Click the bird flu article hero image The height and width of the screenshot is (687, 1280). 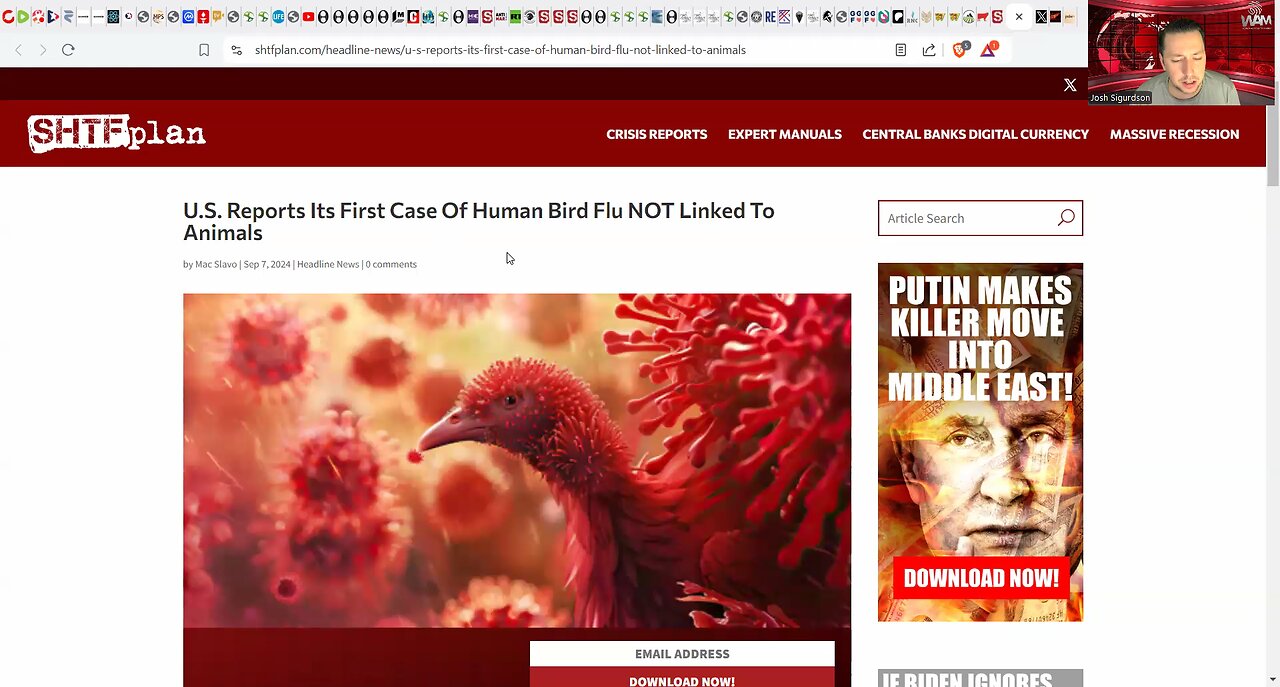coord(517,460)
